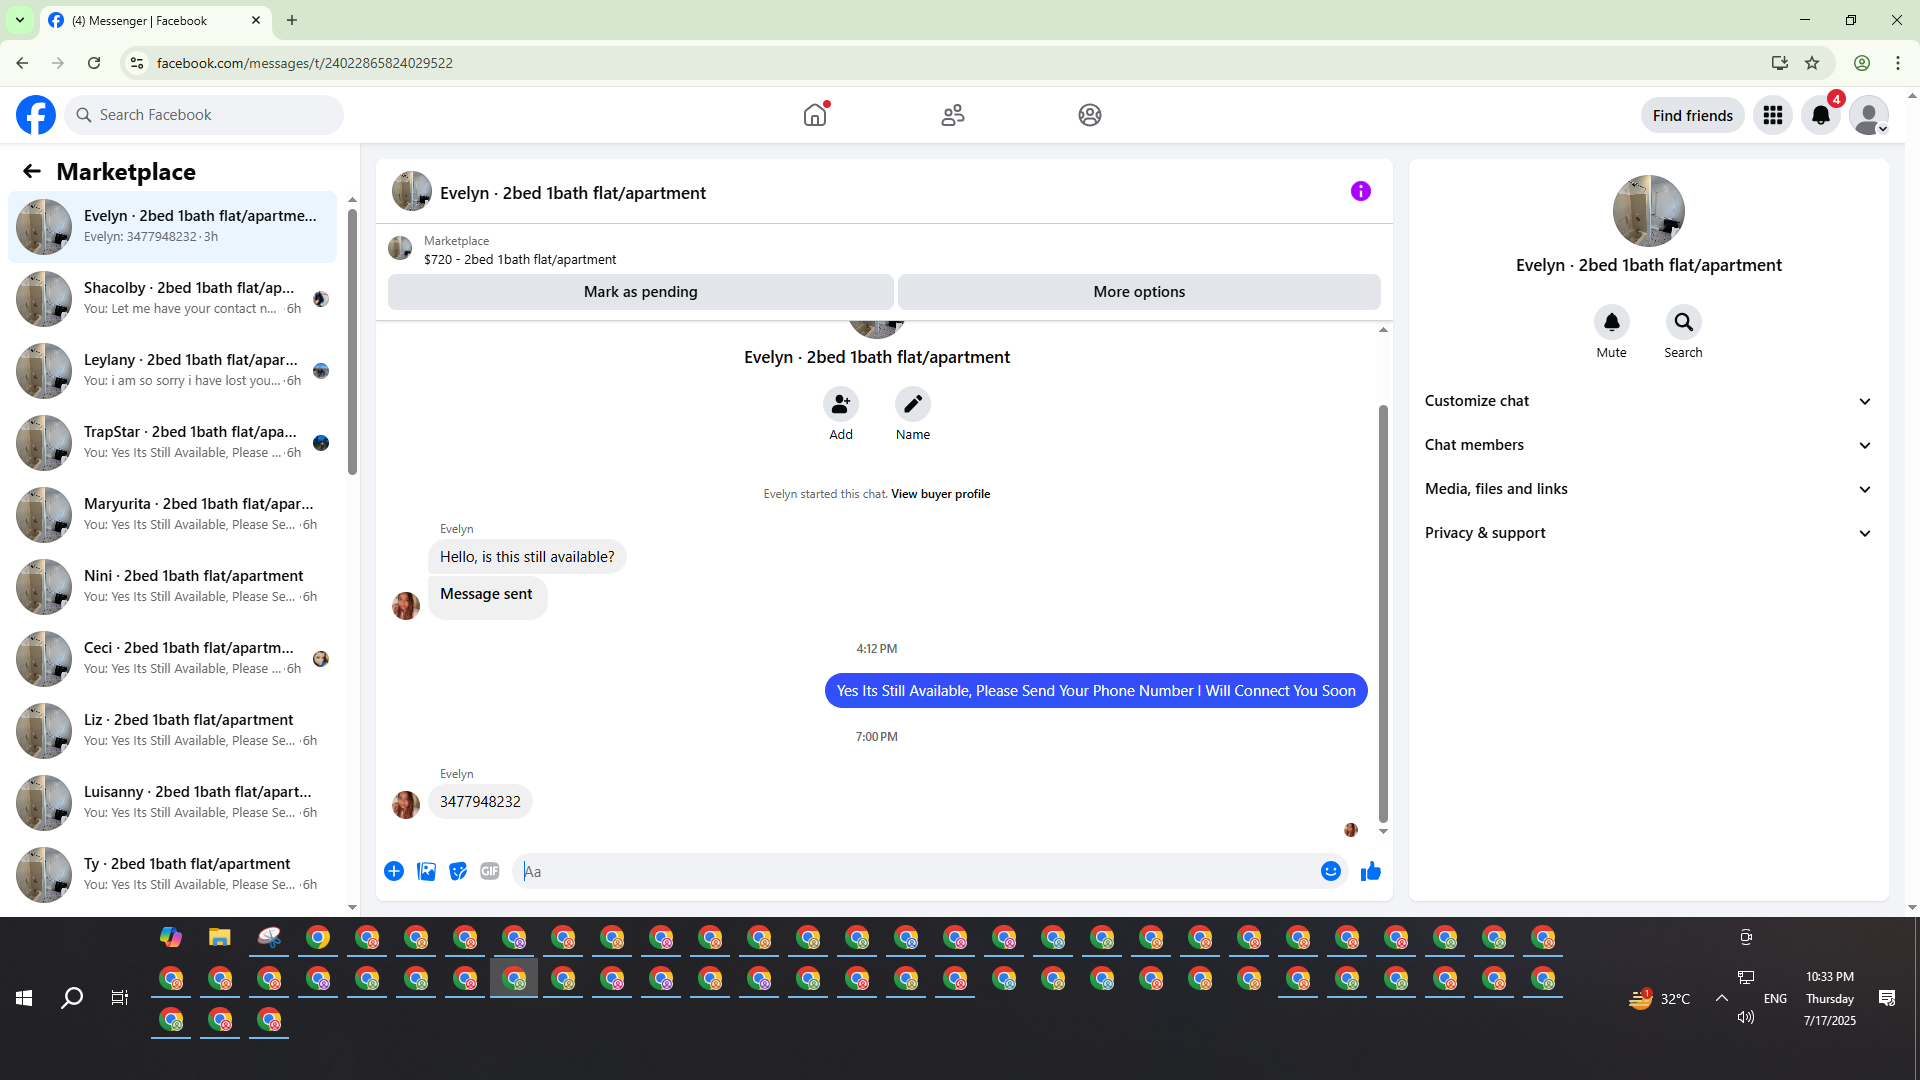Open the weather 32°C taskbar widget

(1660, 998)
